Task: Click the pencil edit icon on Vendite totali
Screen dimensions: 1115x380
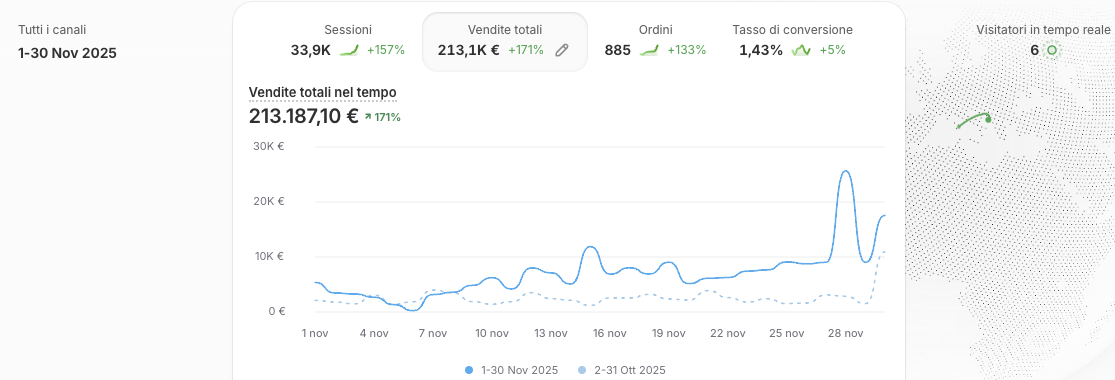Action: pyautogui.click(x=562, y=50)
